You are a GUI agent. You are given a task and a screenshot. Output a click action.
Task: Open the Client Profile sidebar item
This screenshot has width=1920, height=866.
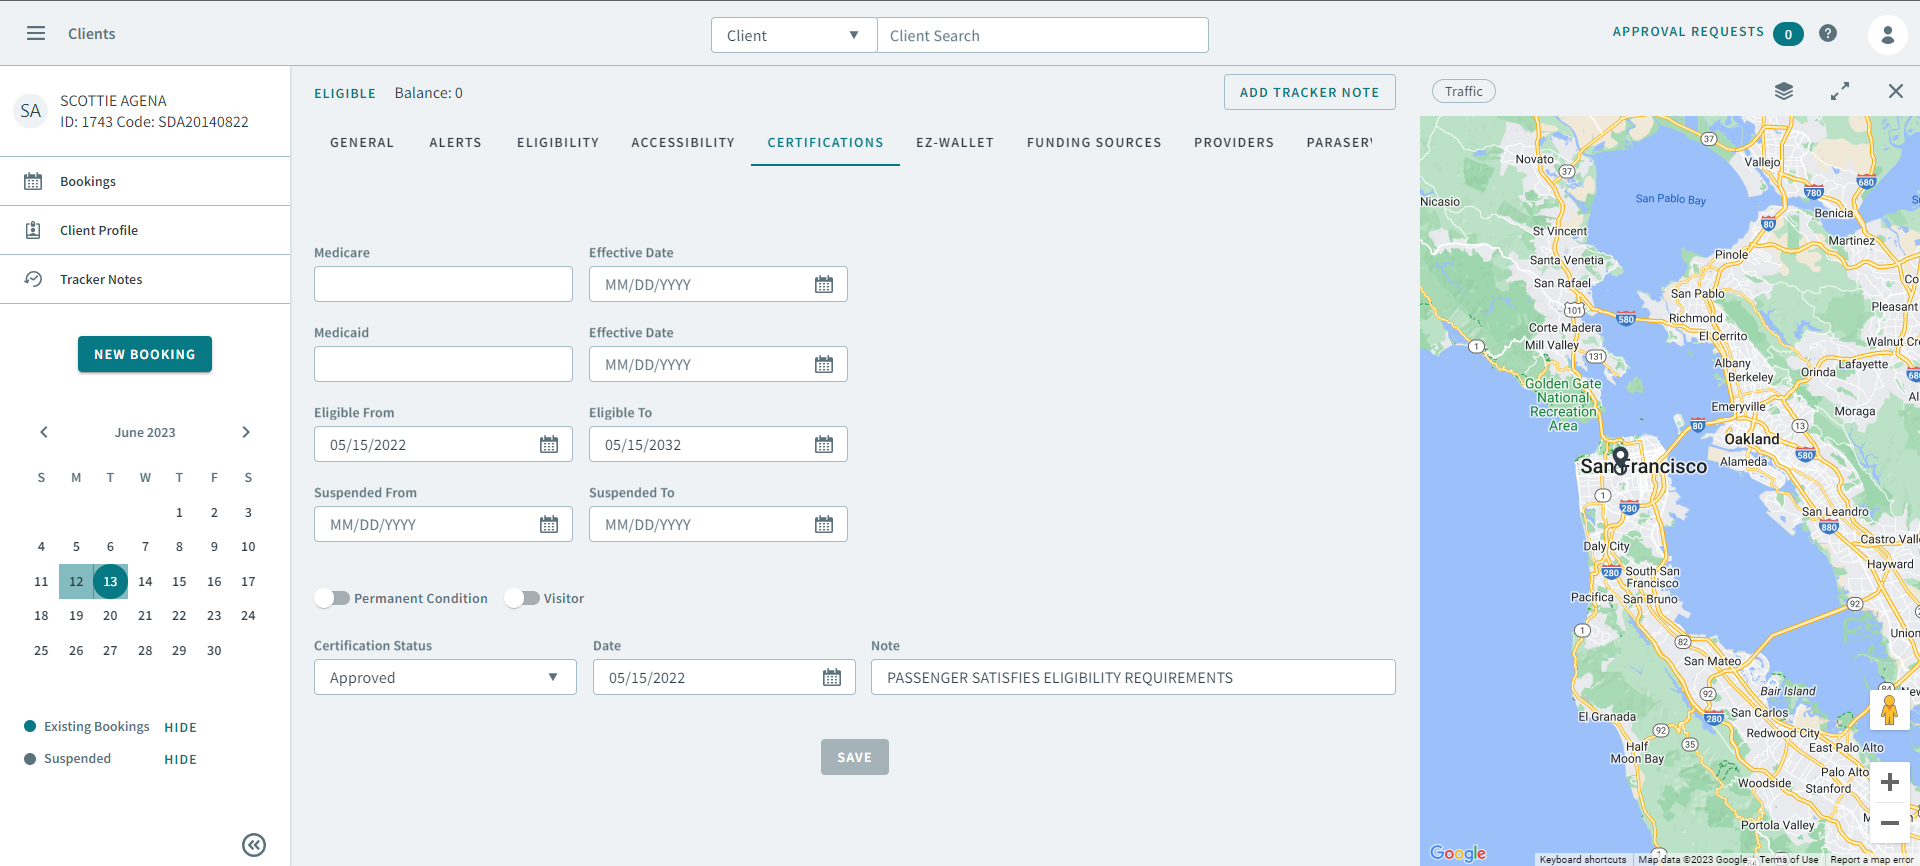[x=145, y=230]
